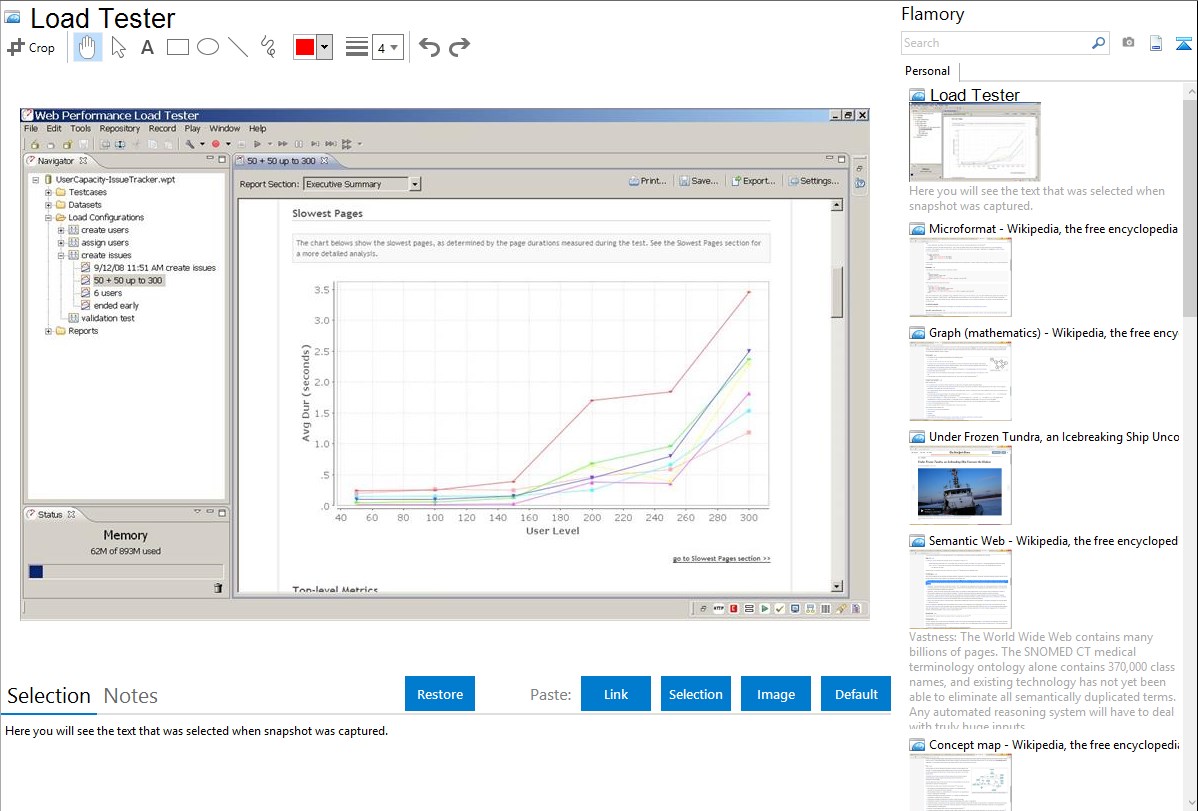
Task: Click the page icon beside the camera
Action: [x=1156, y=43]
